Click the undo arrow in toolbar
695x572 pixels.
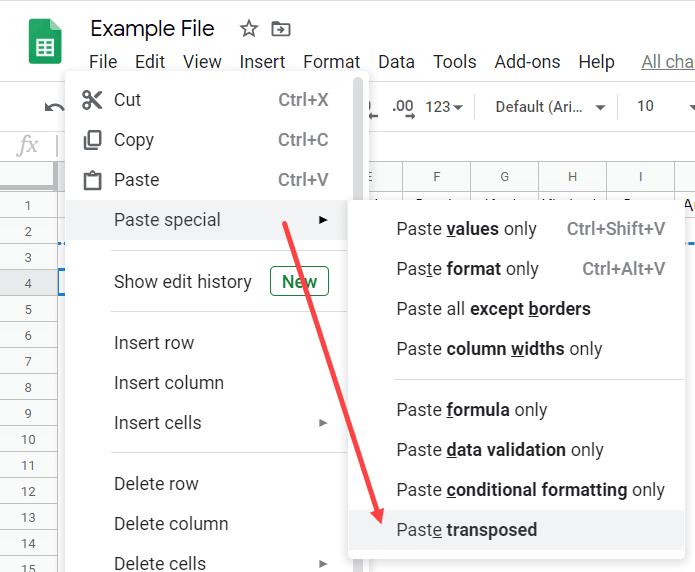[54, 107]
